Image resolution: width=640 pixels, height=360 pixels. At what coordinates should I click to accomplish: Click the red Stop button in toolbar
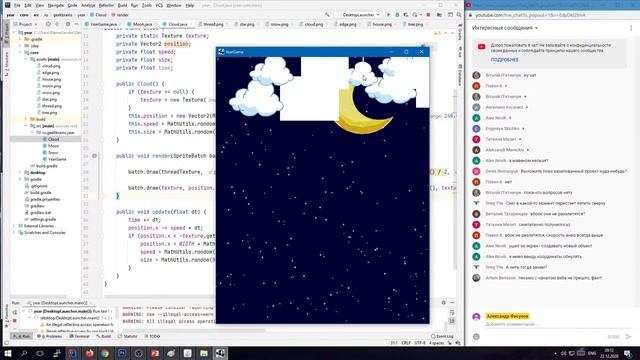(428, 15)
